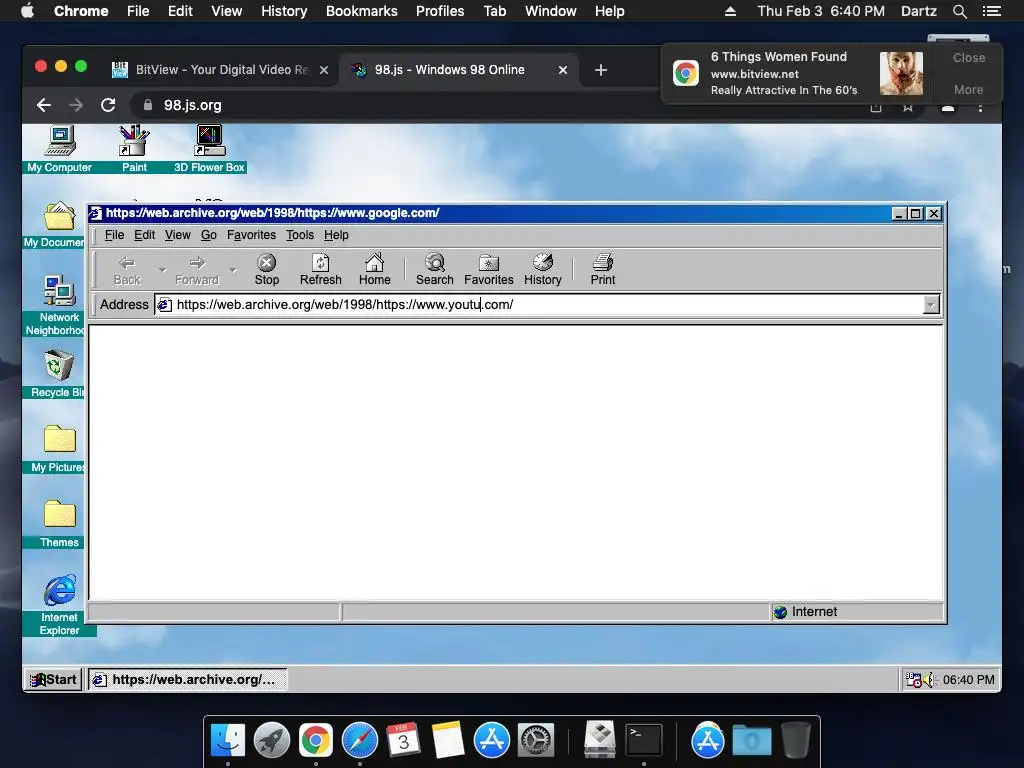Open Chrome's three-dot menu

point(980,108)
